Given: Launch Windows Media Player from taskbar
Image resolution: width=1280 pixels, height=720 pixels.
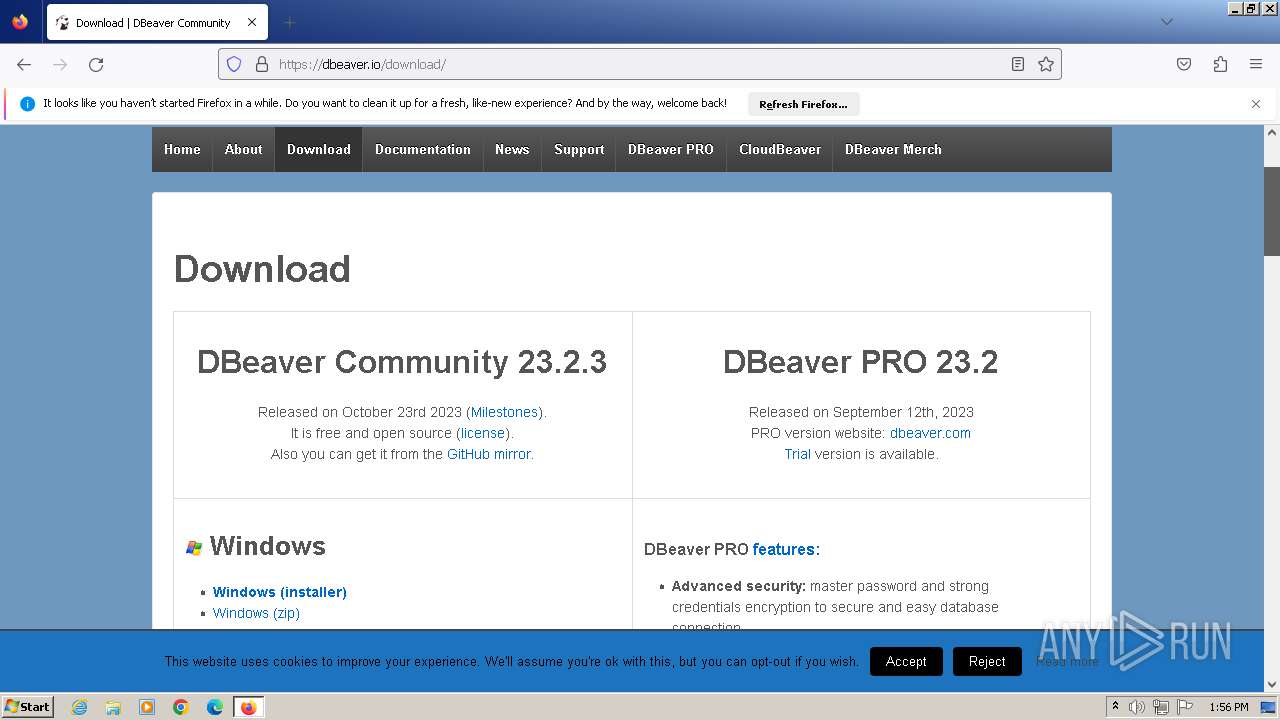Looking at the screenshot, I should pyautogui.click(x=147, y=707).
